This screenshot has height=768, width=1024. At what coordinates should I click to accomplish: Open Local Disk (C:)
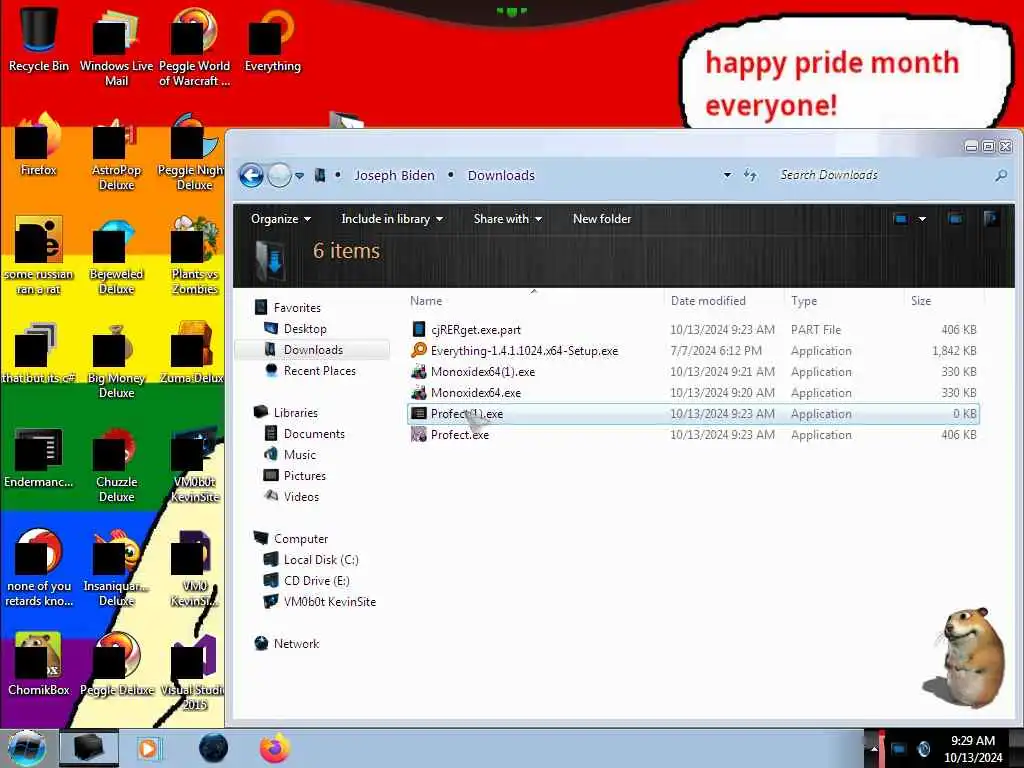pos(321,560)
